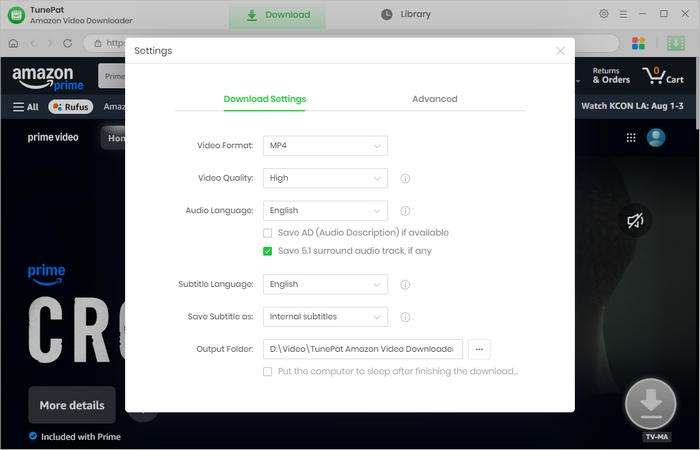This screenshot has height=450, width=700.
Task: Close the Settings dialog
Action: click(560, 51)
